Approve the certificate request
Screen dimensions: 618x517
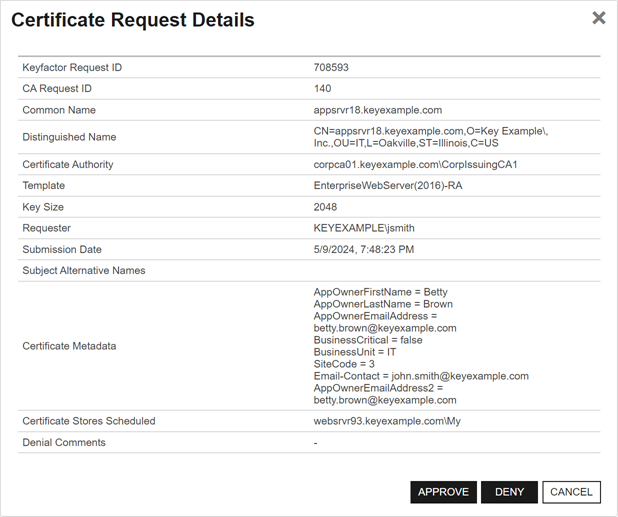pos(443,492)
